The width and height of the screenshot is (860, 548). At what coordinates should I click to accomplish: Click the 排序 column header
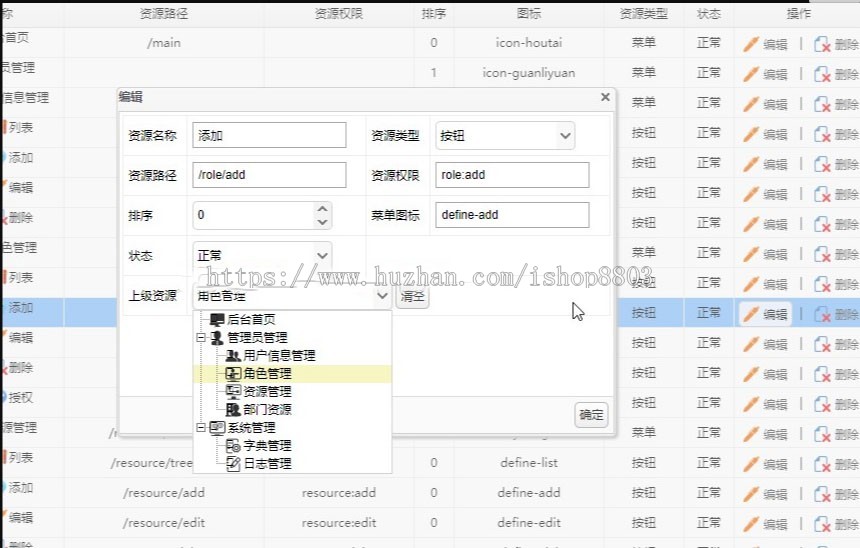click(x=434, y=14)
